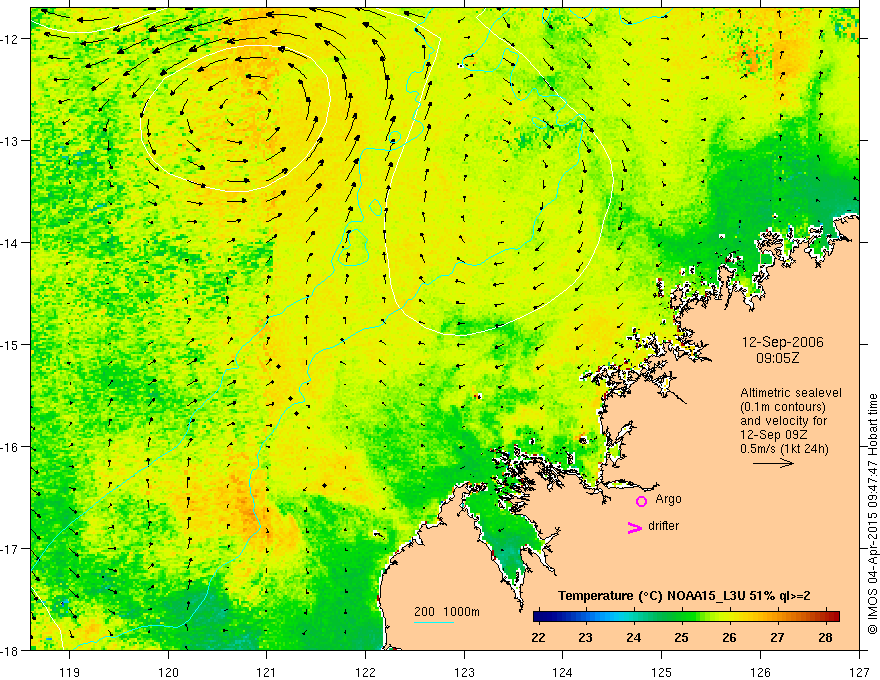Screen dimensions: 880x680
Task: Click the magenta drifter arrowhead legend symbol
Action: tap(635, 527)
